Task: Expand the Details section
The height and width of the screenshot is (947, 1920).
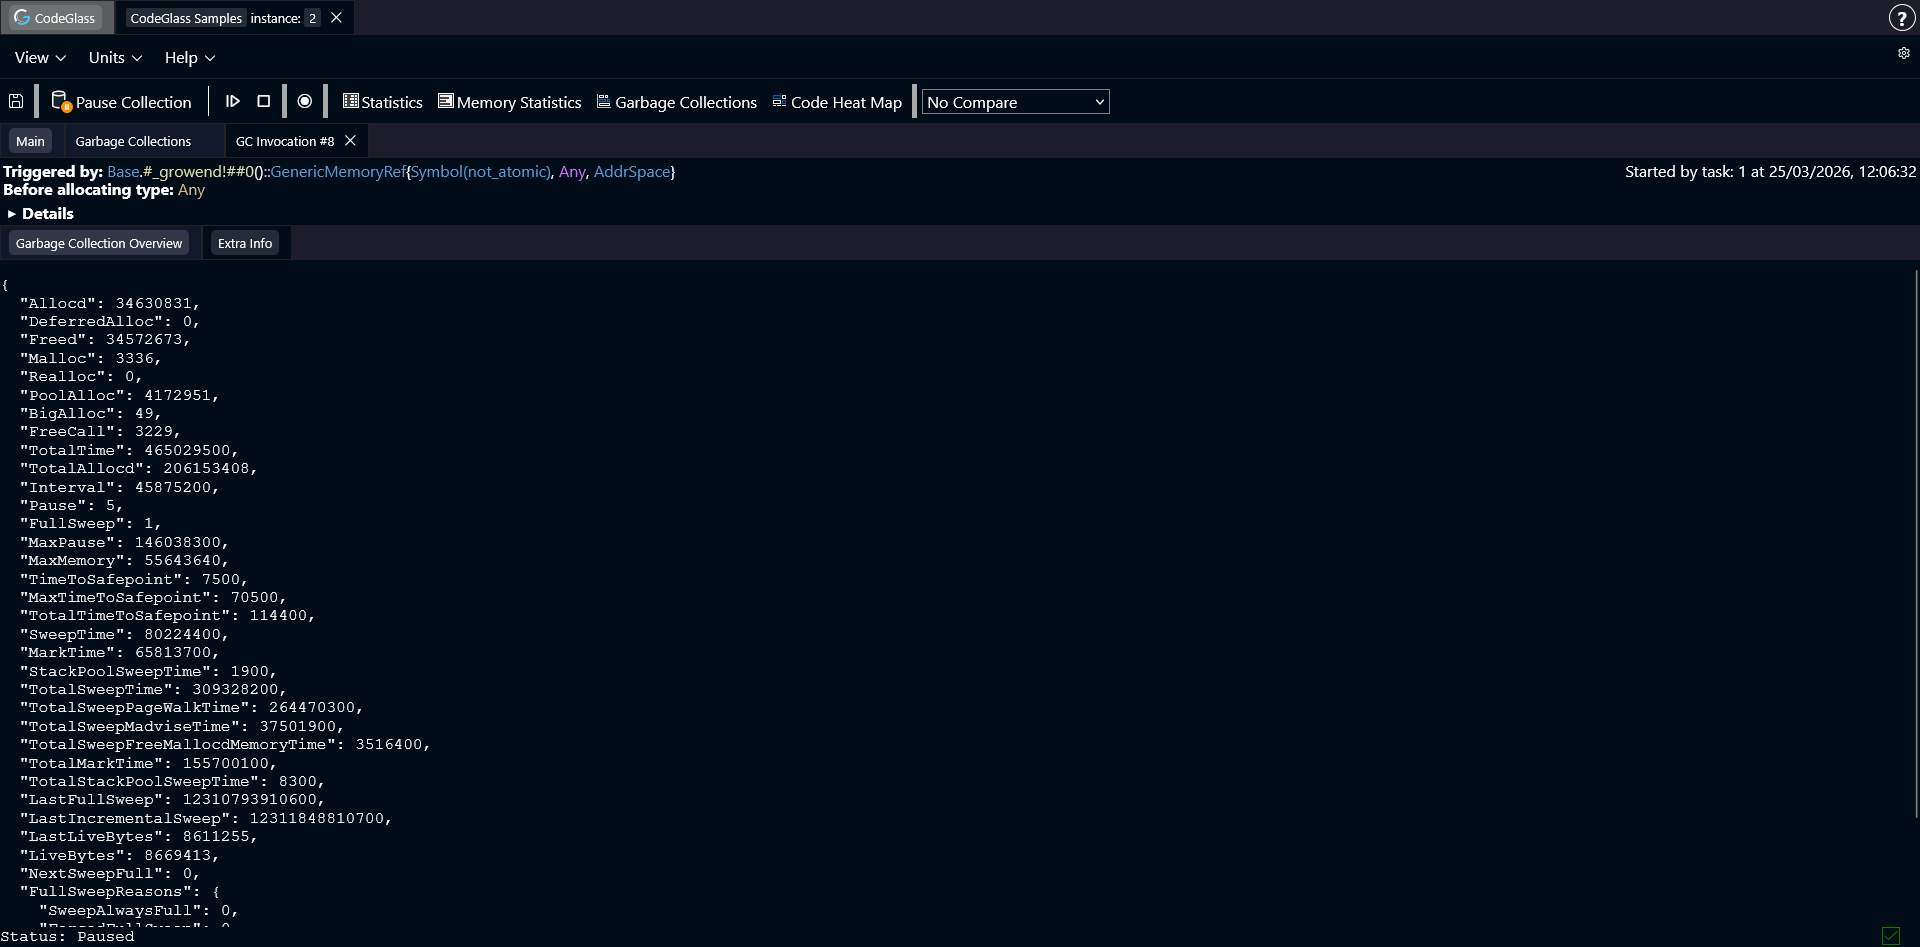Action: tap(40, 213)
